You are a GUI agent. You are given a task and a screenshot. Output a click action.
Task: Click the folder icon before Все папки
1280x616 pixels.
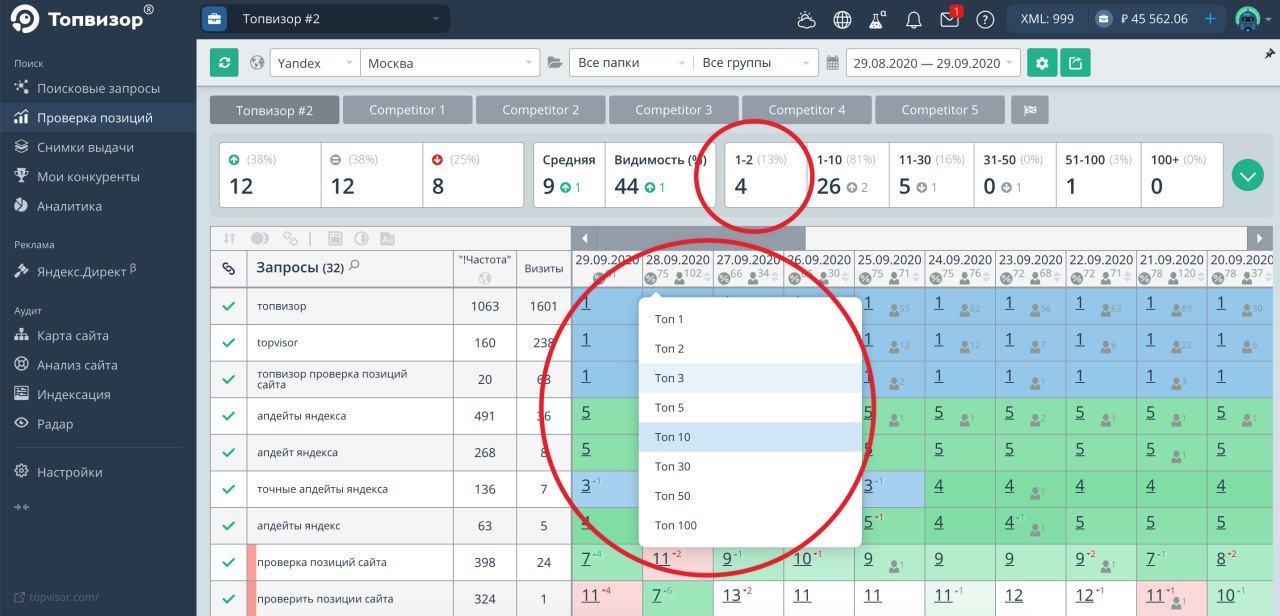555,63
